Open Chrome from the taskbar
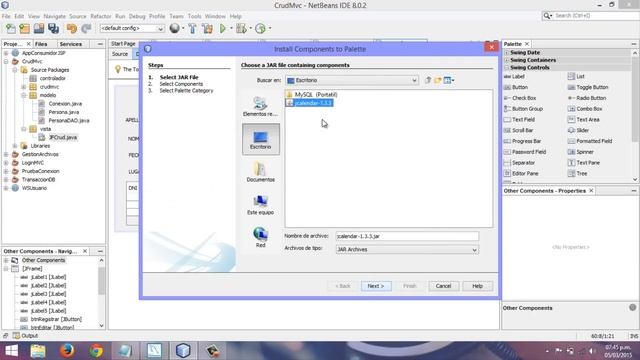 (x=96, y=351)
